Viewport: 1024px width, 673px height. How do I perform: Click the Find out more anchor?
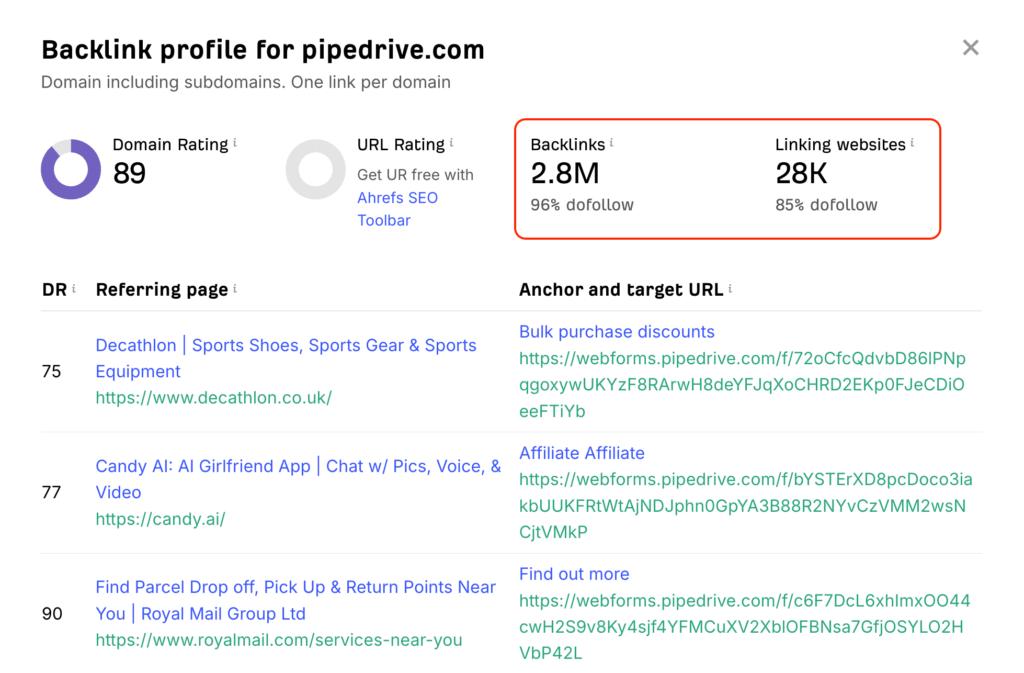[574, 574]
